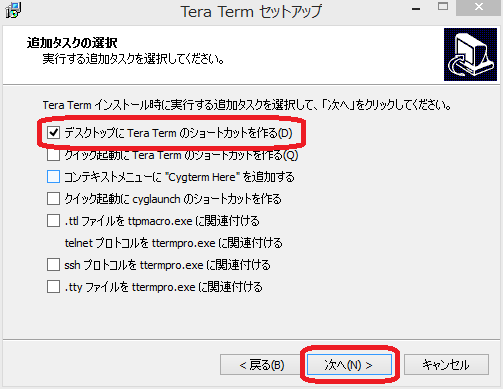The image size is (503, 389).
Task: Click the 'Tera Term セットアップ' window title
Action: pyautogui.click(x=252, y=12)
